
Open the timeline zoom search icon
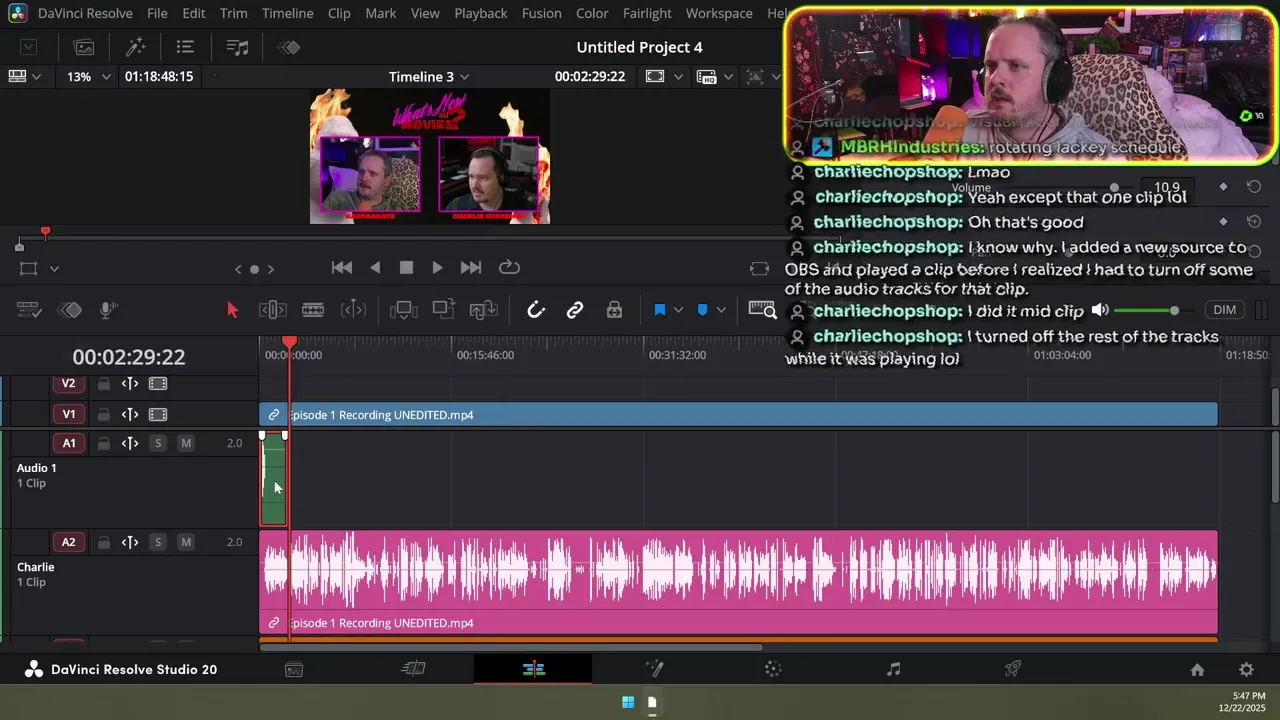coord(763,310)
